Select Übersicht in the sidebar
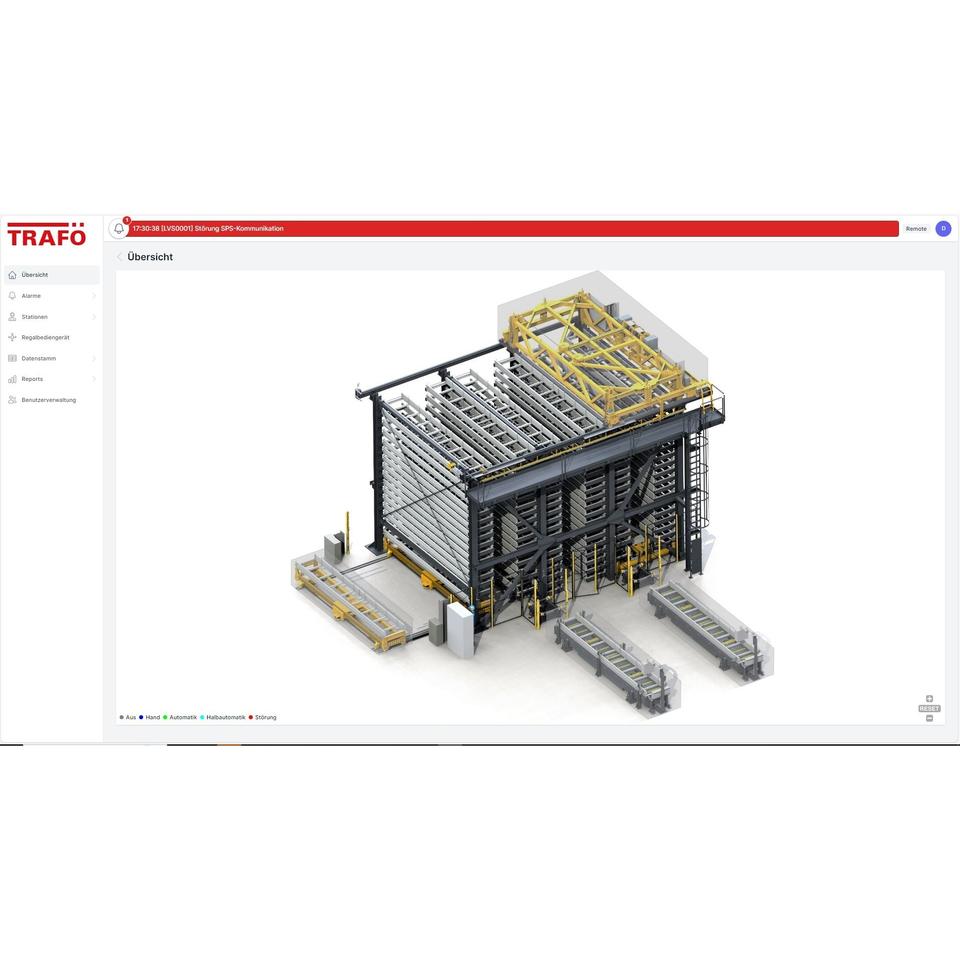Image resolution: width=960 pixels, height=960 pixels. [x=51, y=275]
